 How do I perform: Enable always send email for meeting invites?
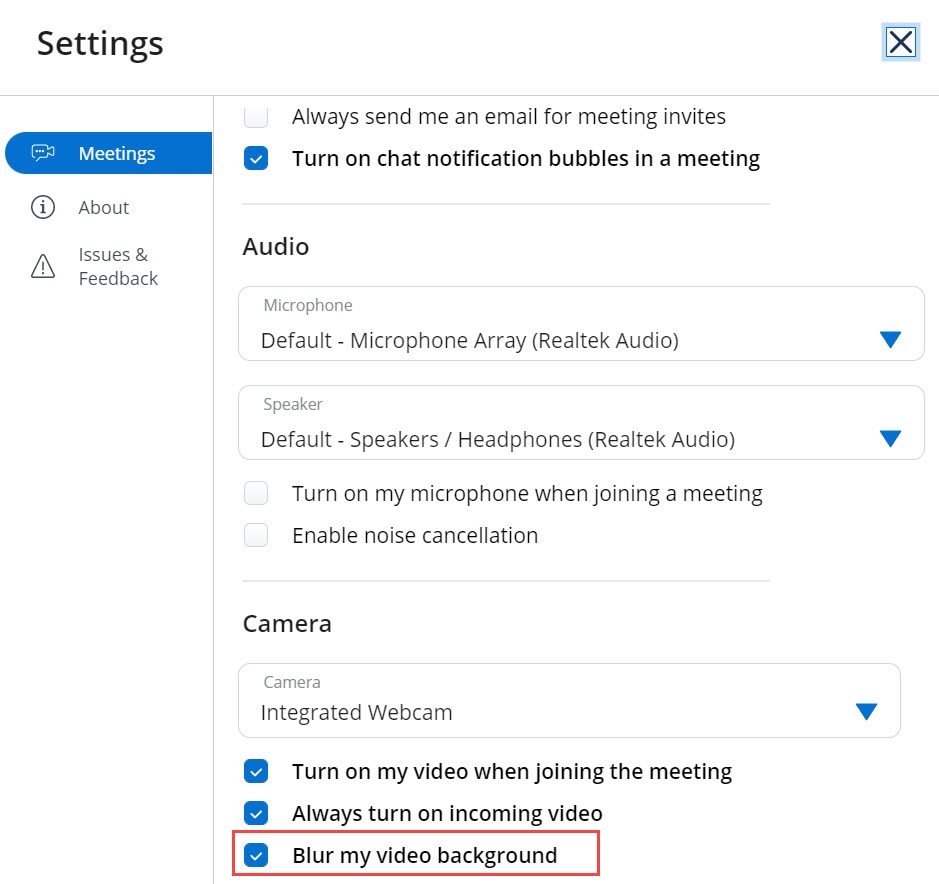coord(257,117)
